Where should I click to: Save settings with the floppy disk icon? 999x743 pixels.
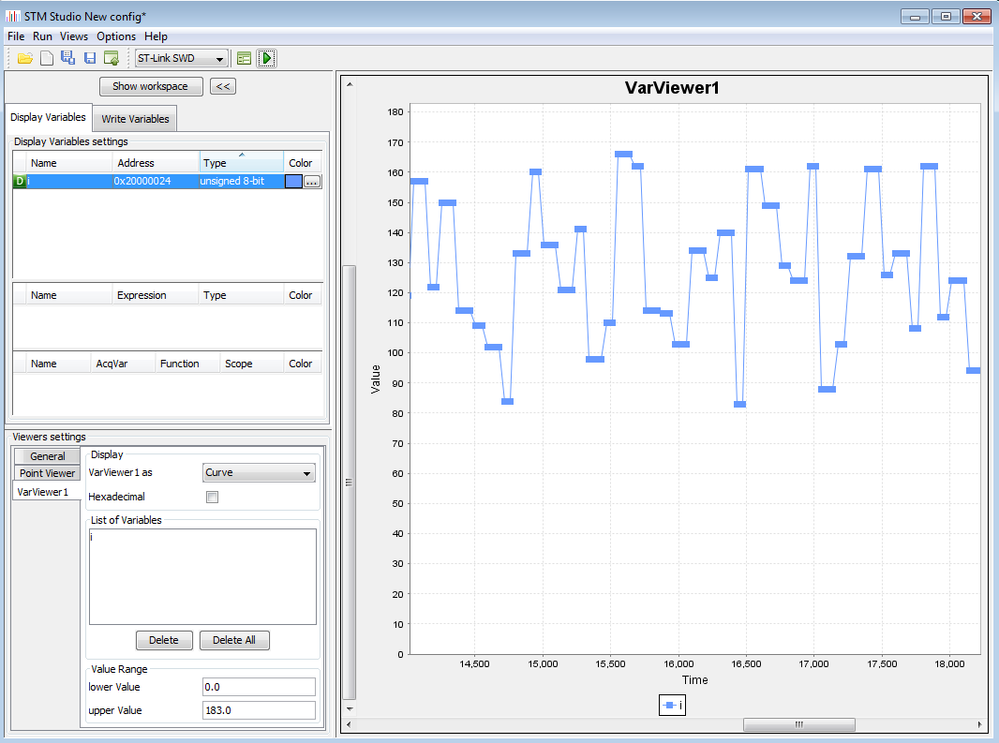pos(90,59)
